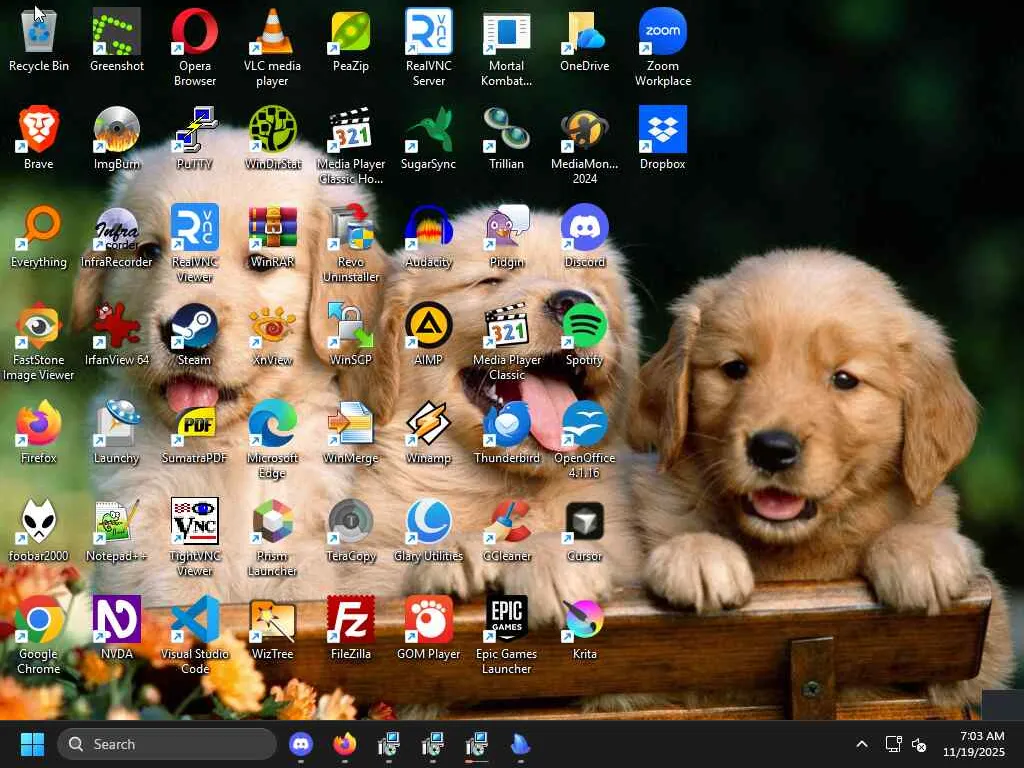Select the Google Chrome shortcut
1024x768 pixels.
pyautogui.click(x=39, y=635)
